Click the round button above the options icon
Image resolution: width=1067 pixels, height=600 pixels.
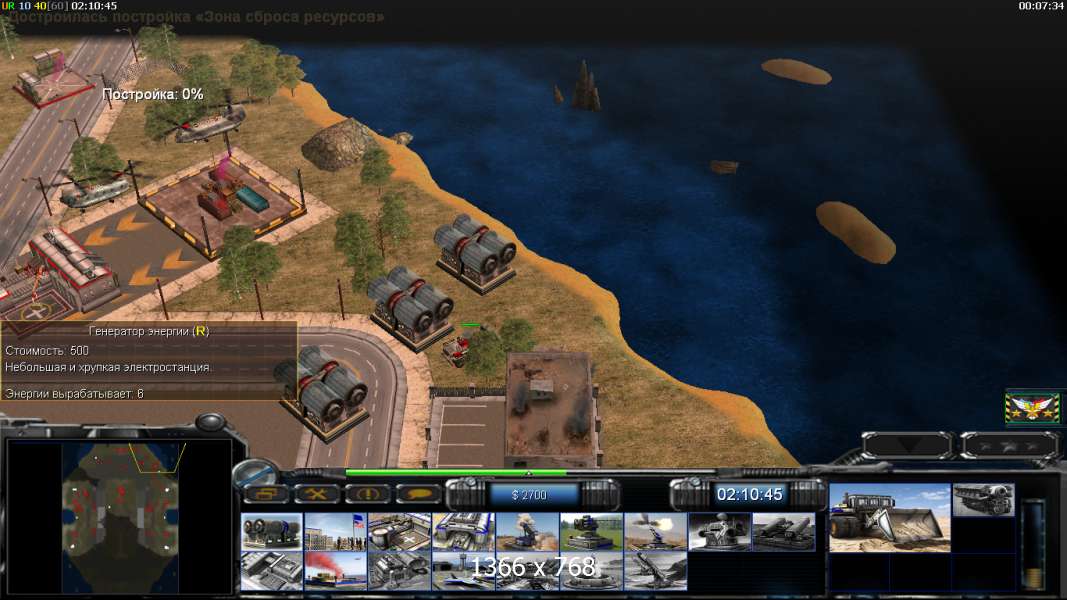pos(256,471)
